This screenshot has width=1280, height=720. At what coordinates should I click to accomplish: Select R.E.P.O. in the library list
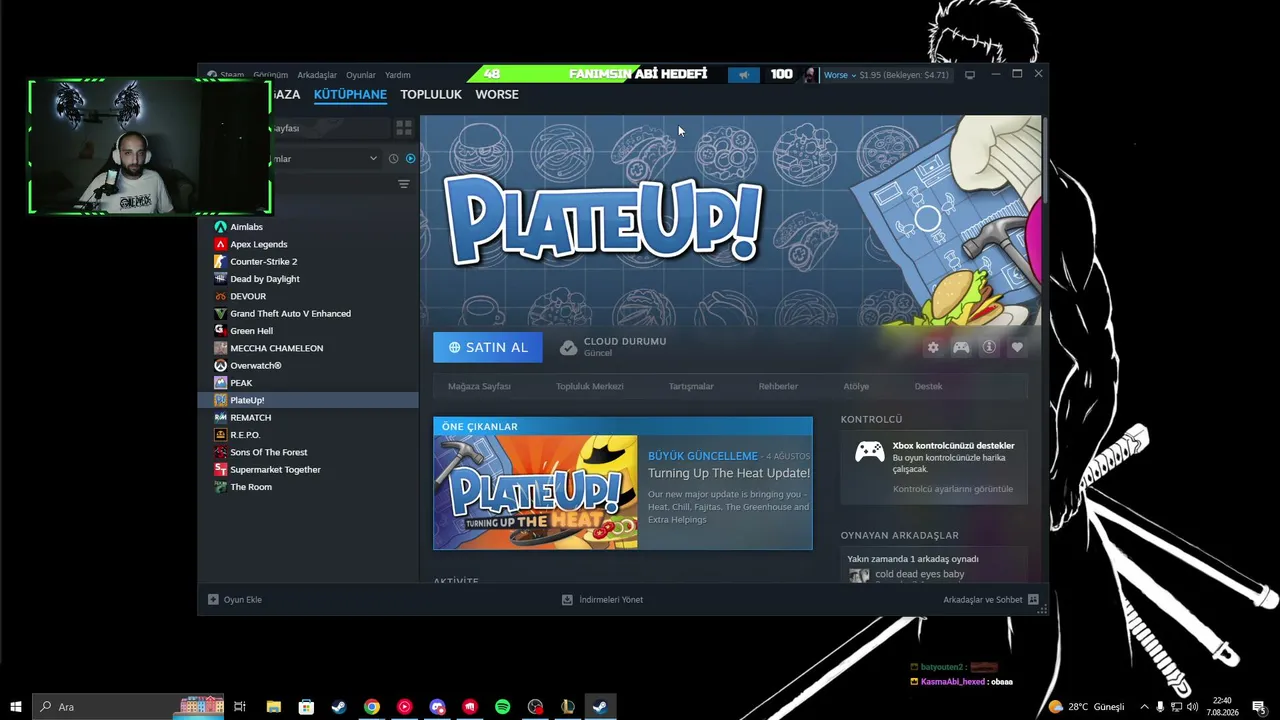pyautogui.click(x=308, y=435)
